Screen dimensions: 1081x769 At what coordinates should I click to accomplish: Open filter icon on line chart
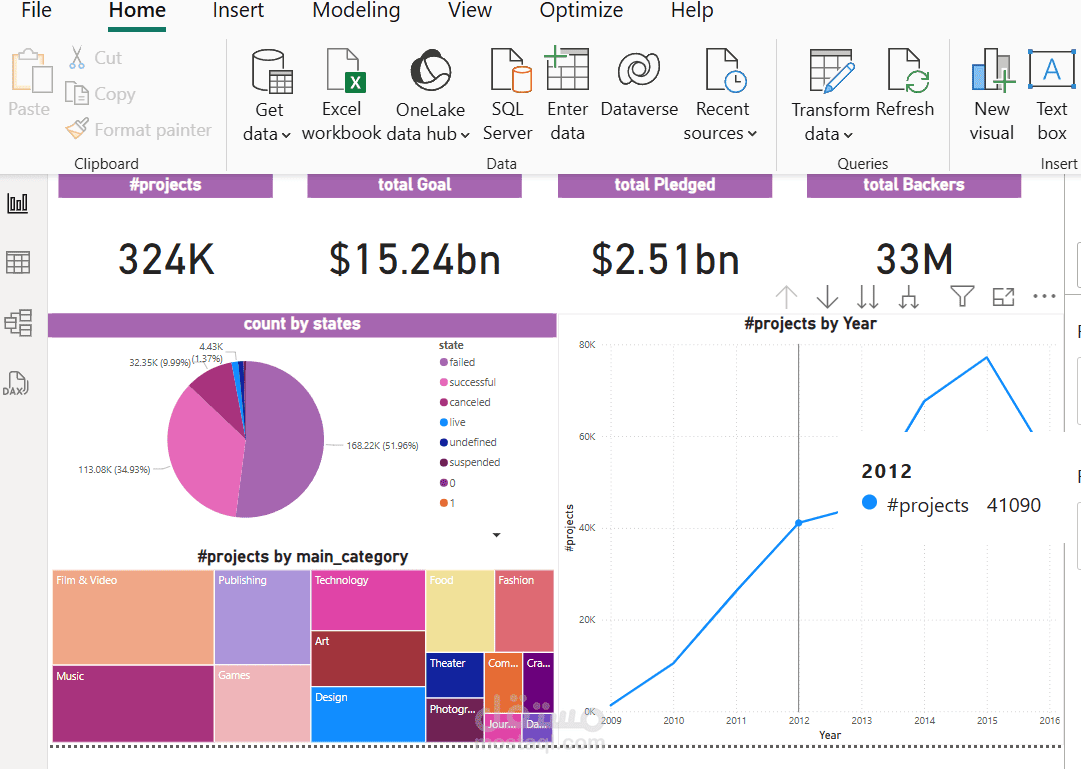962,297
